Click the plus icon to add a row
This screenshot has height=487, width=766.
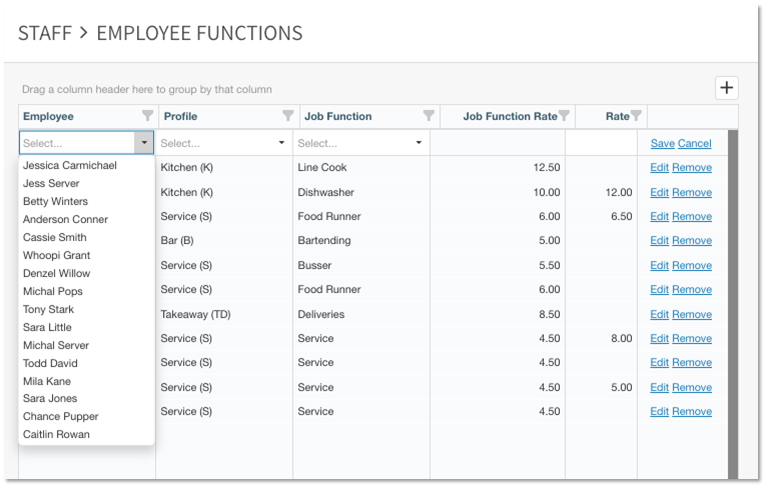click(727, 88)
